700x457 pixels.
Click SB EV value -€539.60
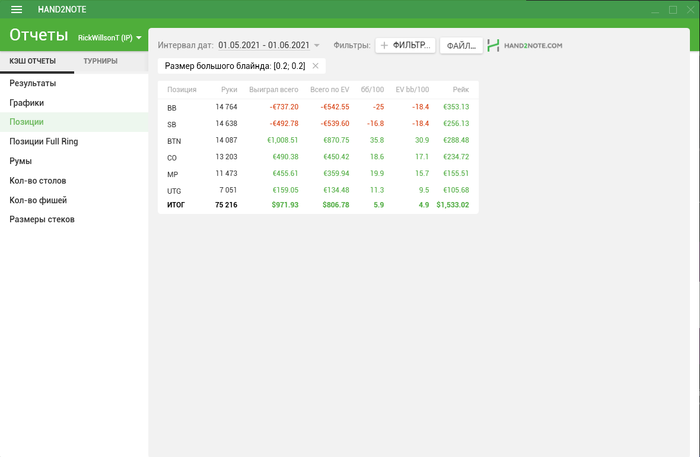point(335,124)
